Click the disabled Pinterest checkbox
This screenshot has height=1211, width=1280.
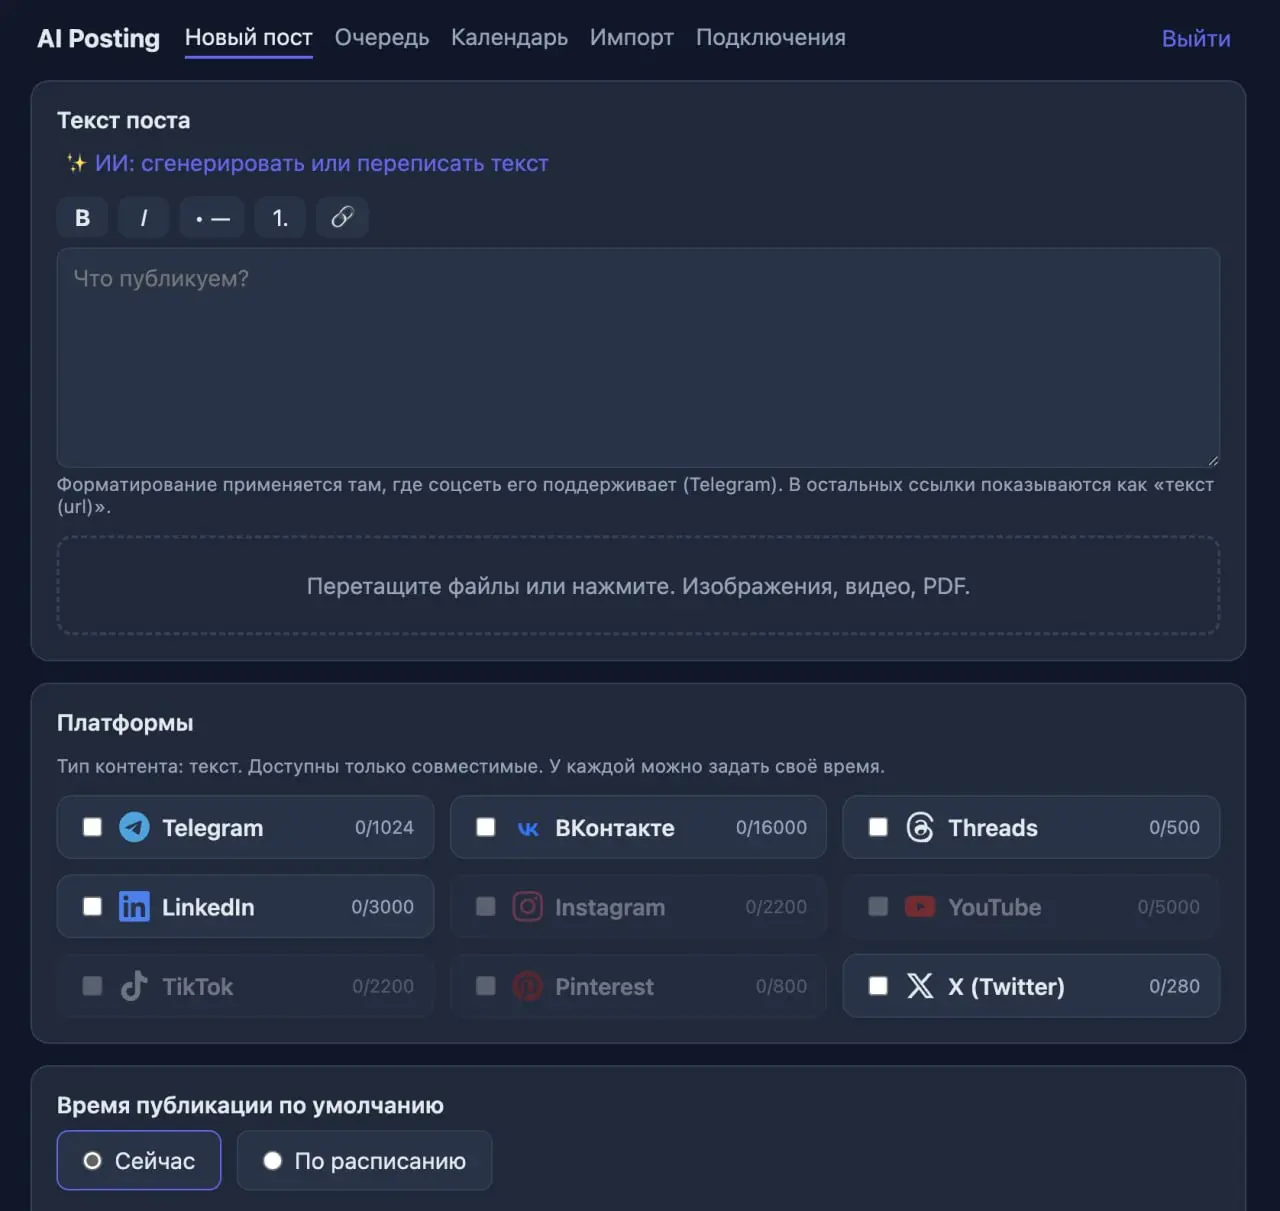point(486,986)
